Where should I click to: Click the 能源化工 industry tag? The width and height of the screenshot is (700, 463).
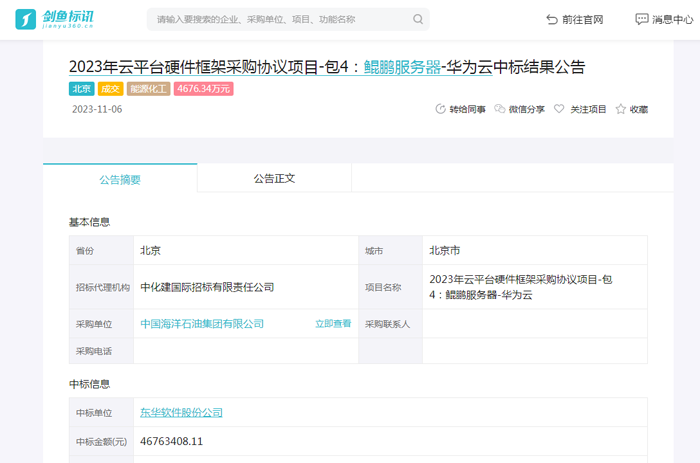tap(148, 89)
